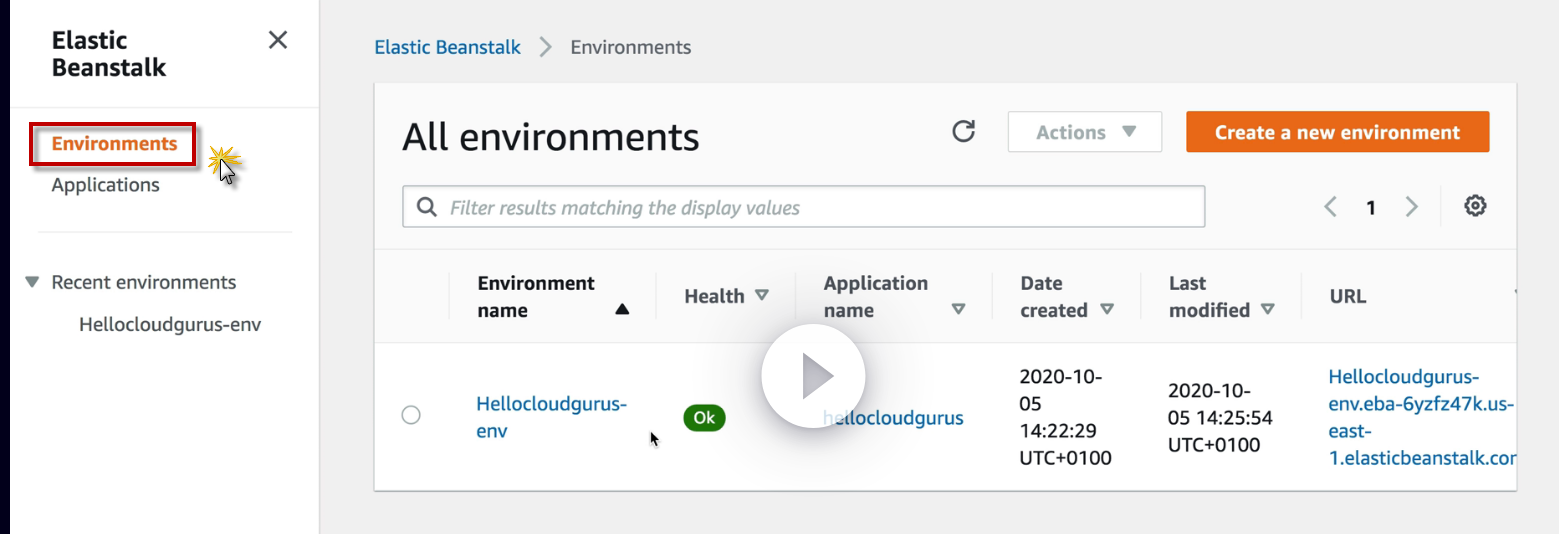Open Environments in the sidebar
This screenshot has height=534, width=1559.
[114, 144]
